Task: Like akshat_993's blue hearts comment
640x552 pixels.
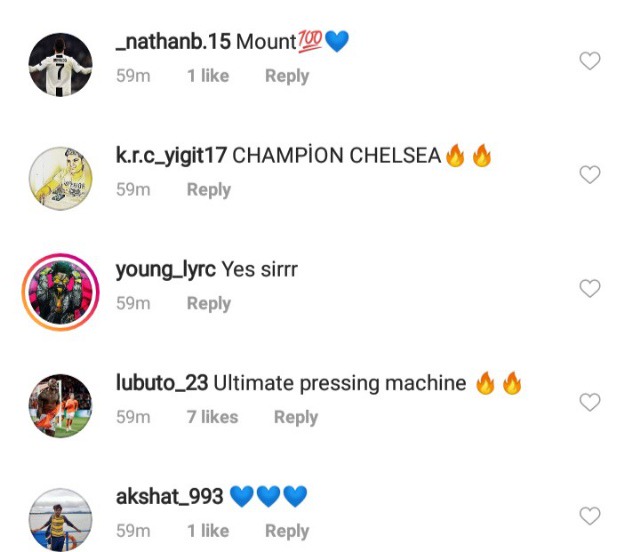Action: [590, 516]
